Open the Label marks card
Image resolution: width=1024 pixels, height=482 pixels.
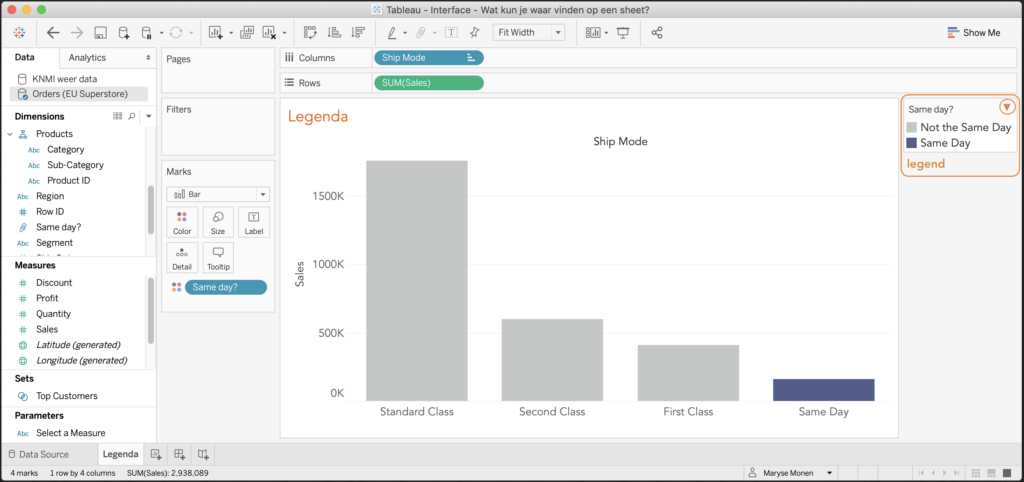(x=253, y=222)
